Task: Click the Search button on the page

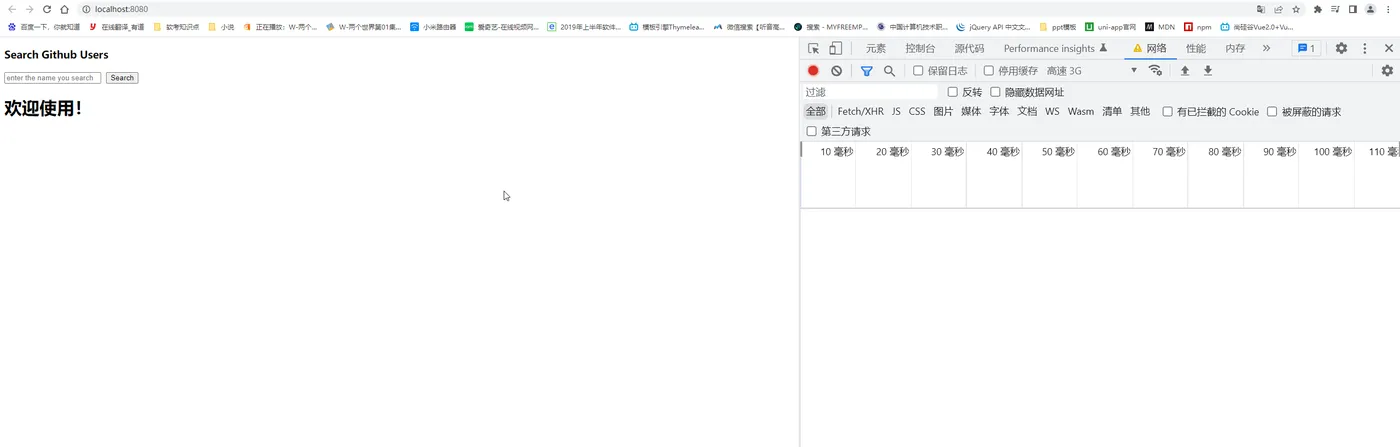Action: [x=122, y=78]
